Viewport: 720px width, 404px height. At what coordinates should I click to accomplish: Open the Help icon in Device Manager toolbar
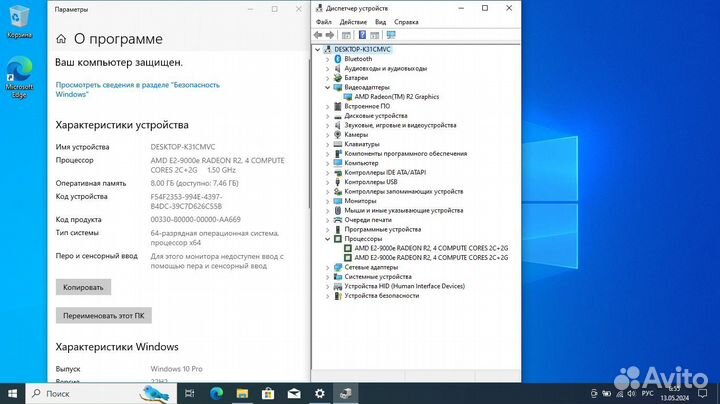point(362,35)
